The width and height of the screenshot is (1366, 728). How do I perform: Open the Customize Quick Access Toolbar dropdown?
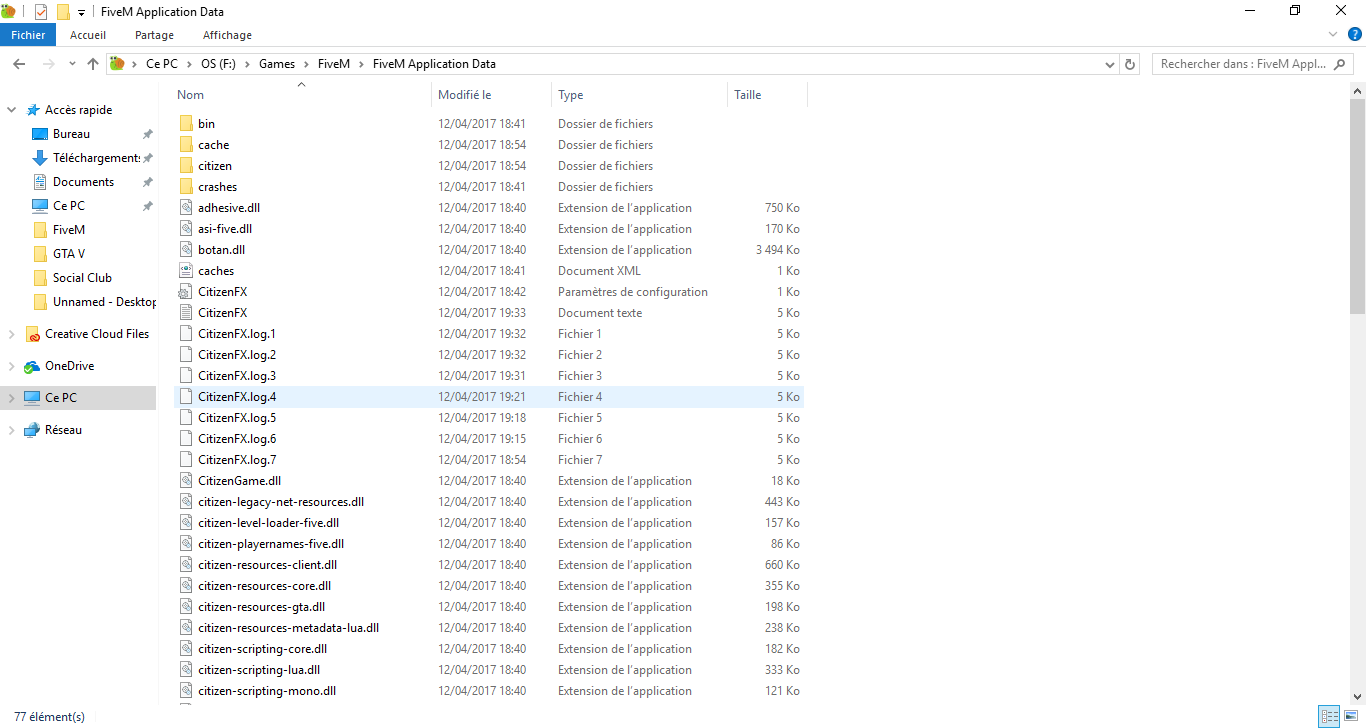pyautogui.click(x=81, y=12)
